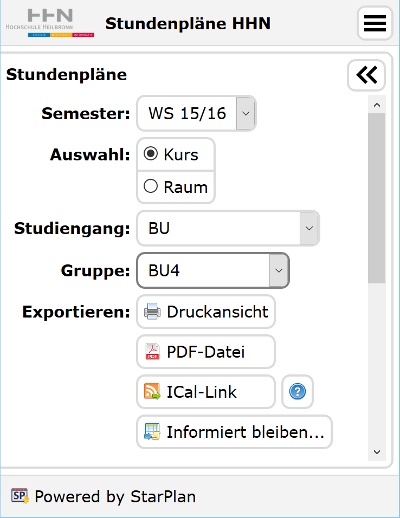Viewport: 400px width, 518px height.
Task: Export the schedule as PDF-Datei
Action: coord(206,352)
